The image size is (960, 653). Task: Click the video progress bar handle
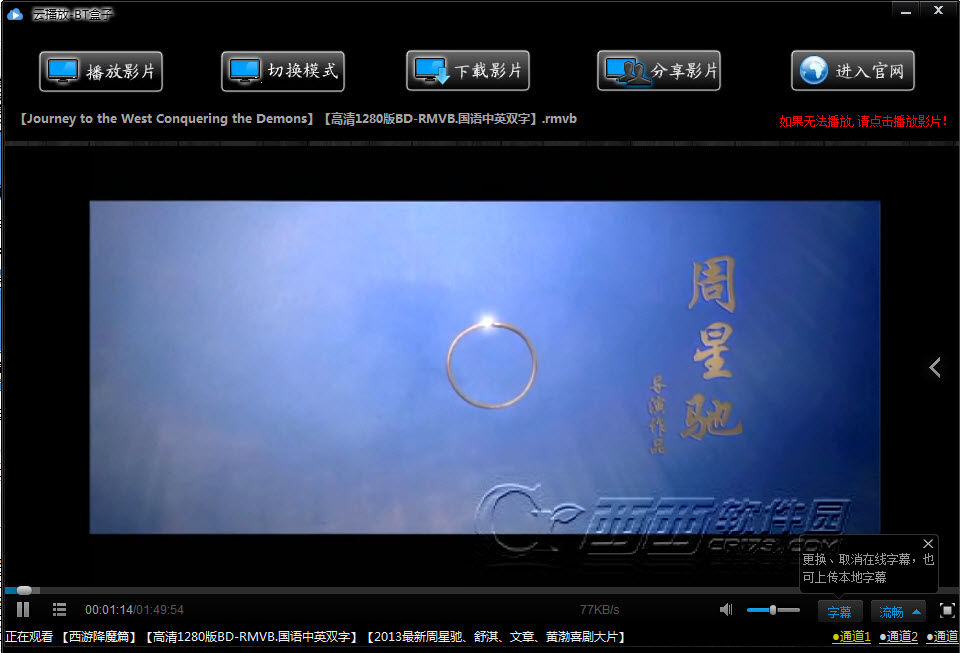(24, 591)
